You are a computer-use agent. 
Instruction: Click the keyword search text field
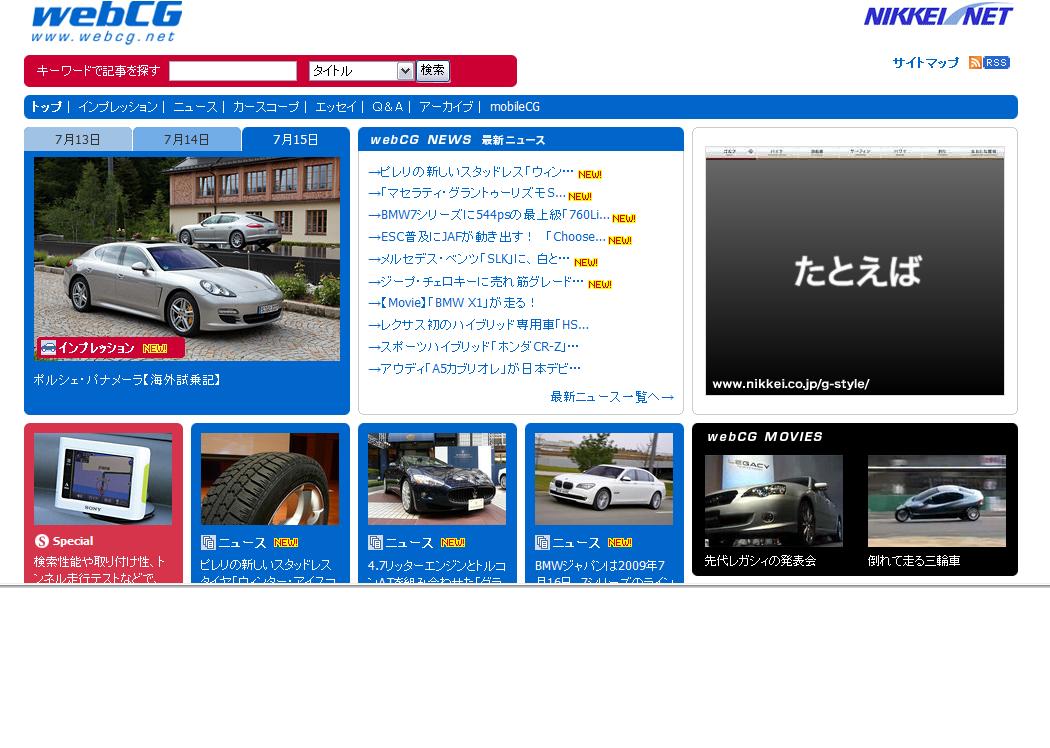point(233,71)
